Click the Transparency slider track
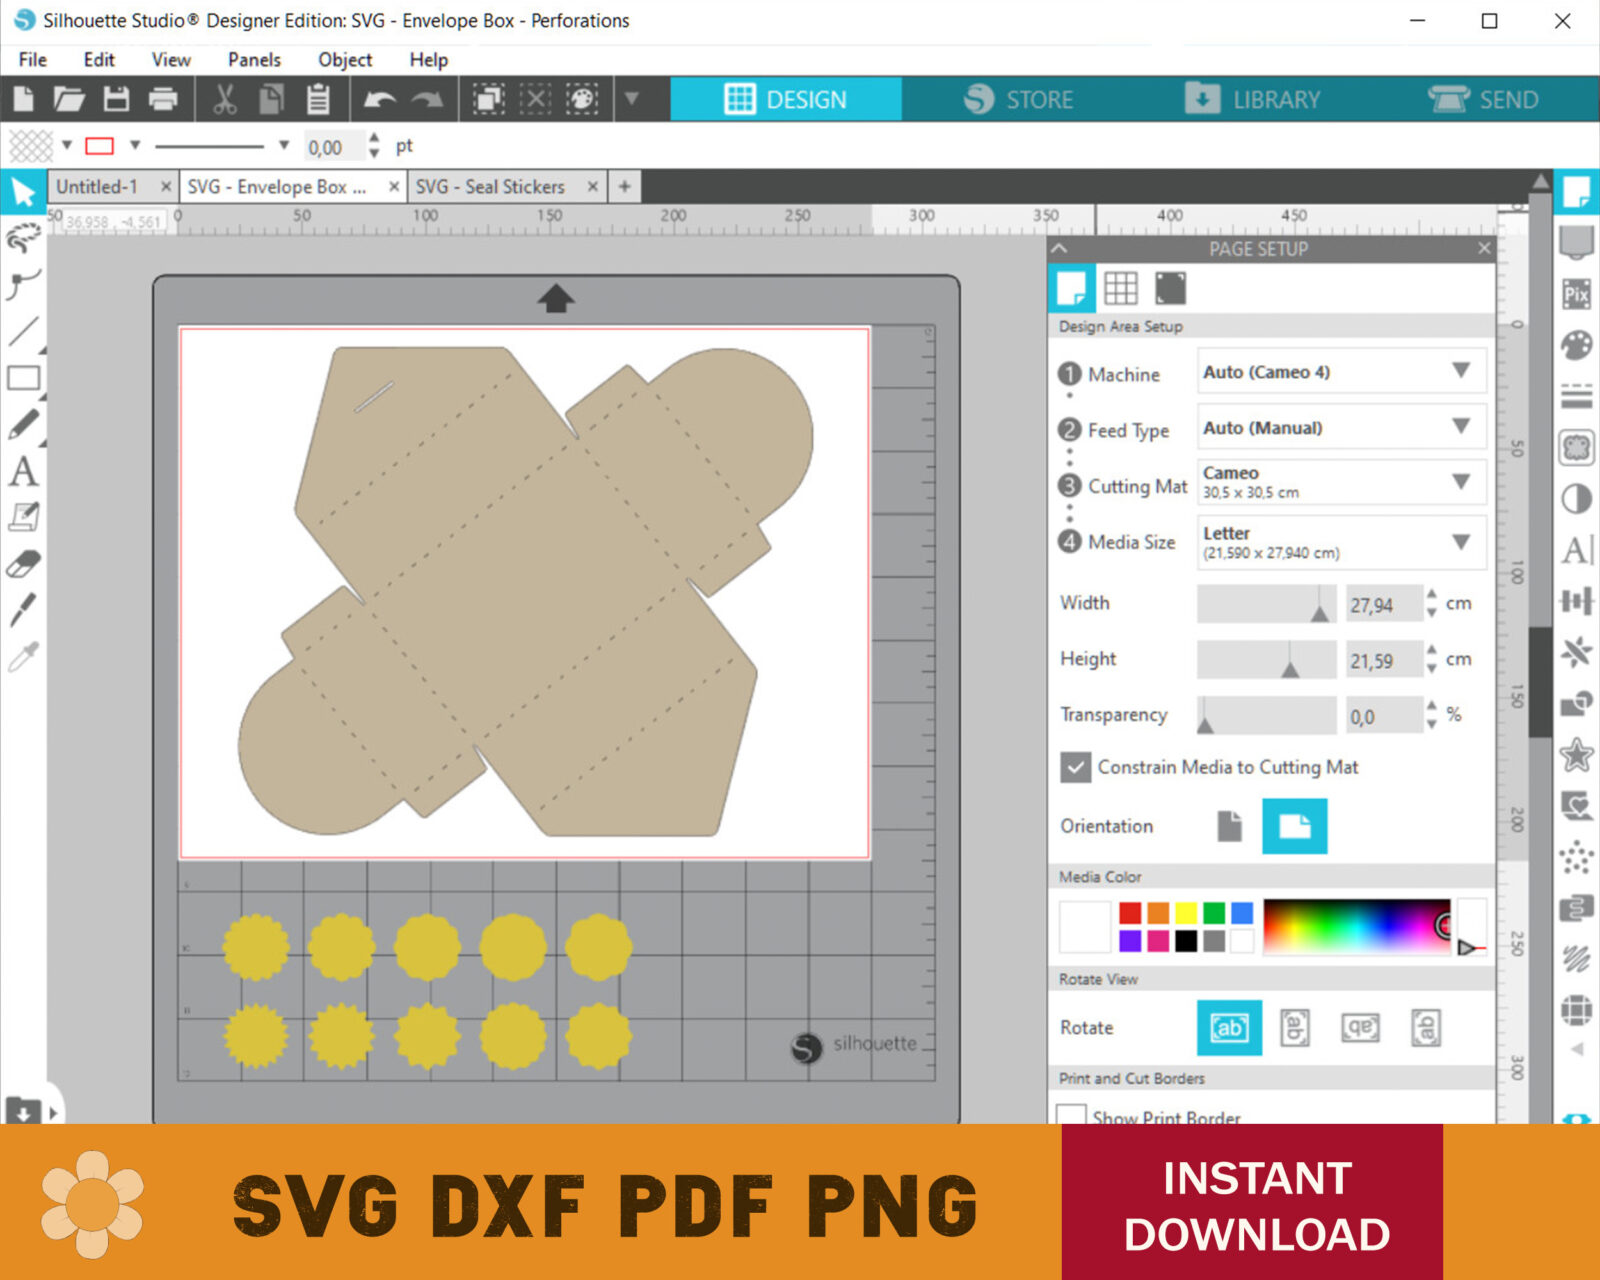 [1266, 716]
